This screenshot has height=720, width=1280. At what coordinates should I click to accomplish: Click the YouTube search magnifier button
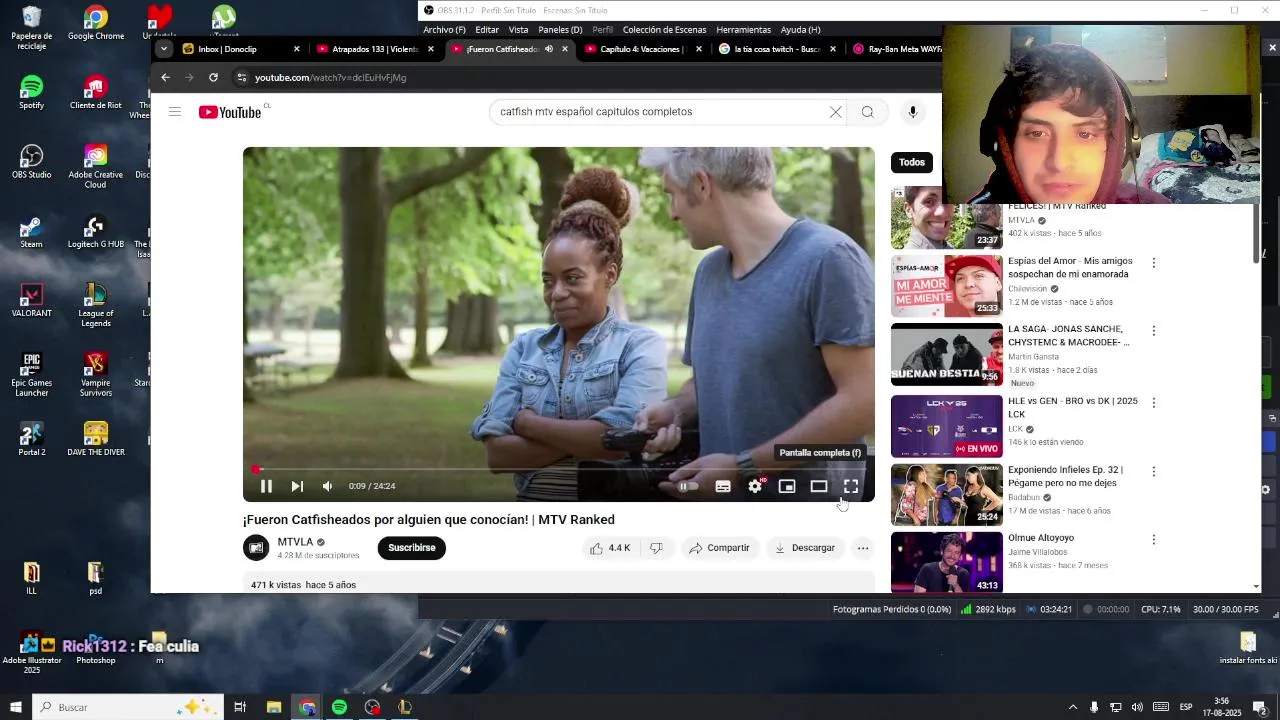tap(868, 112)
